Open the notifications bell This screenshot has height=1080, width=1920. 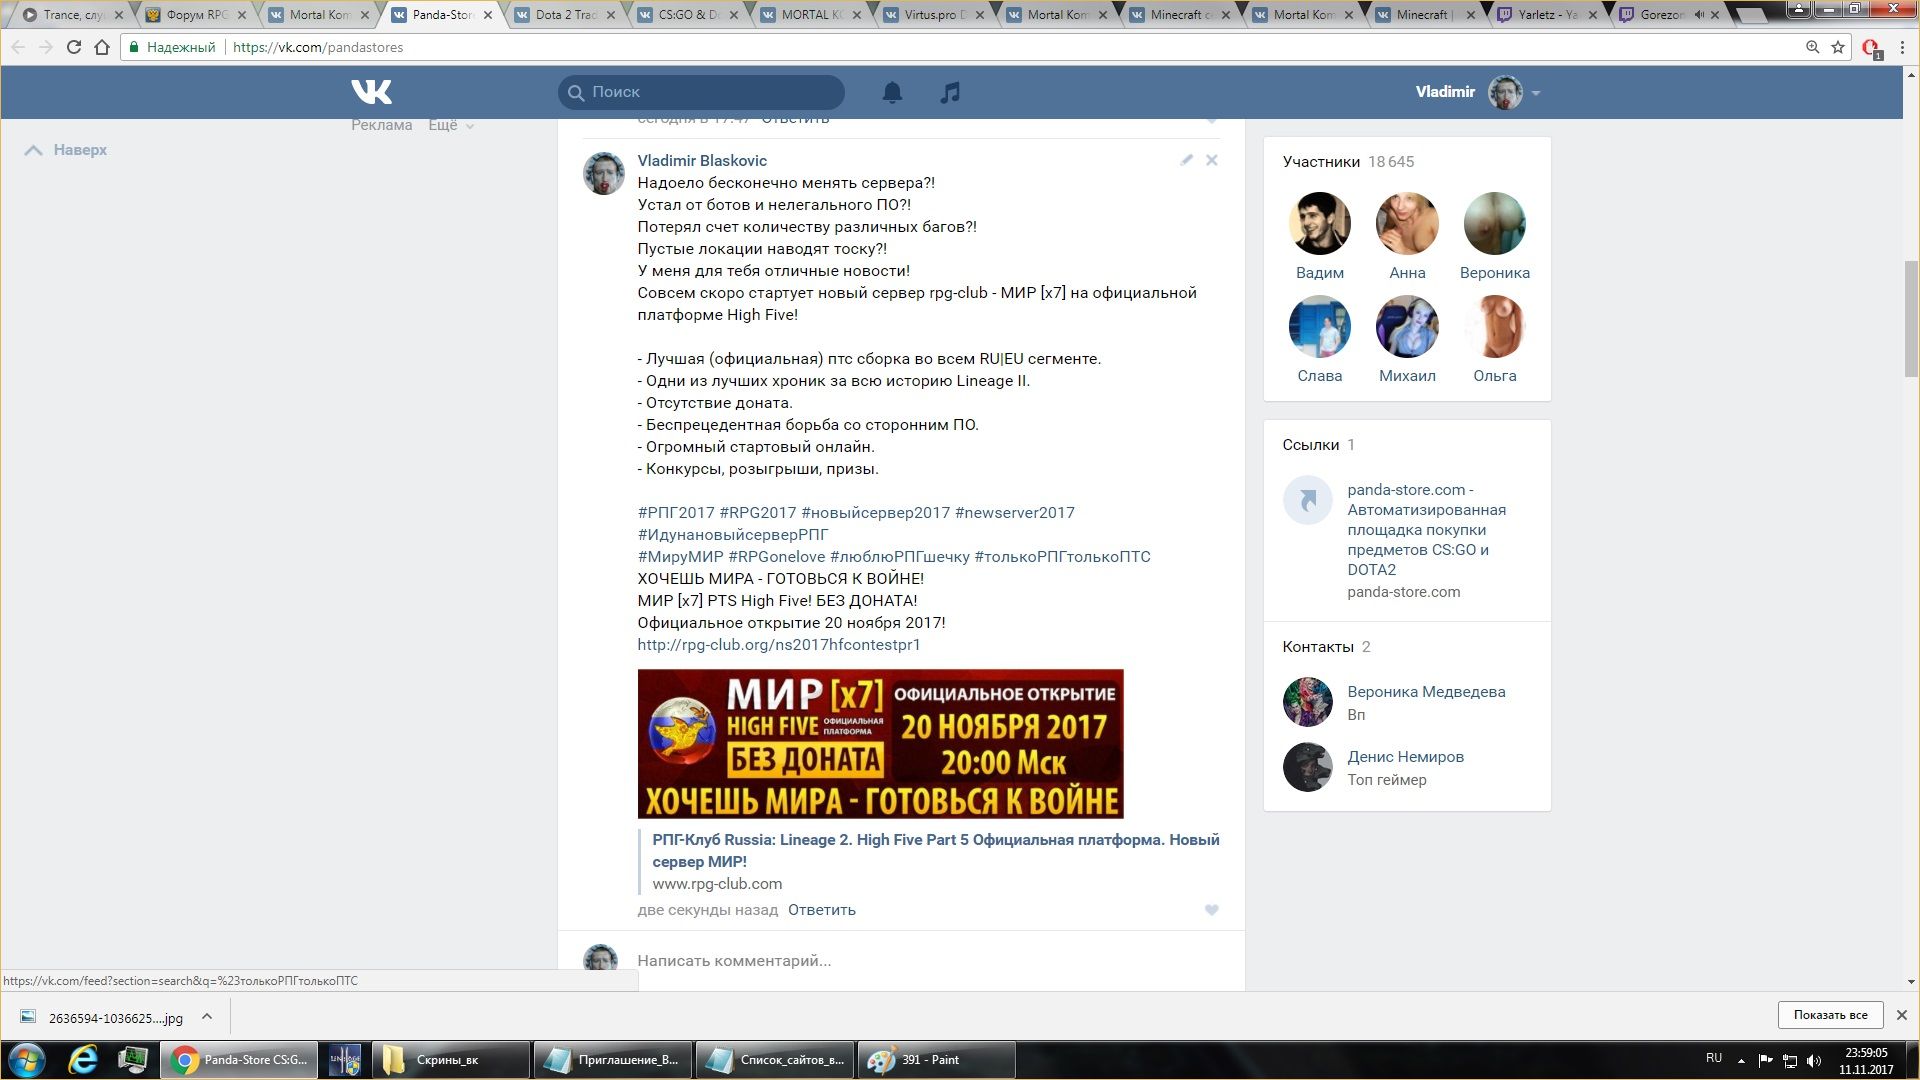[x=892, y=92]
